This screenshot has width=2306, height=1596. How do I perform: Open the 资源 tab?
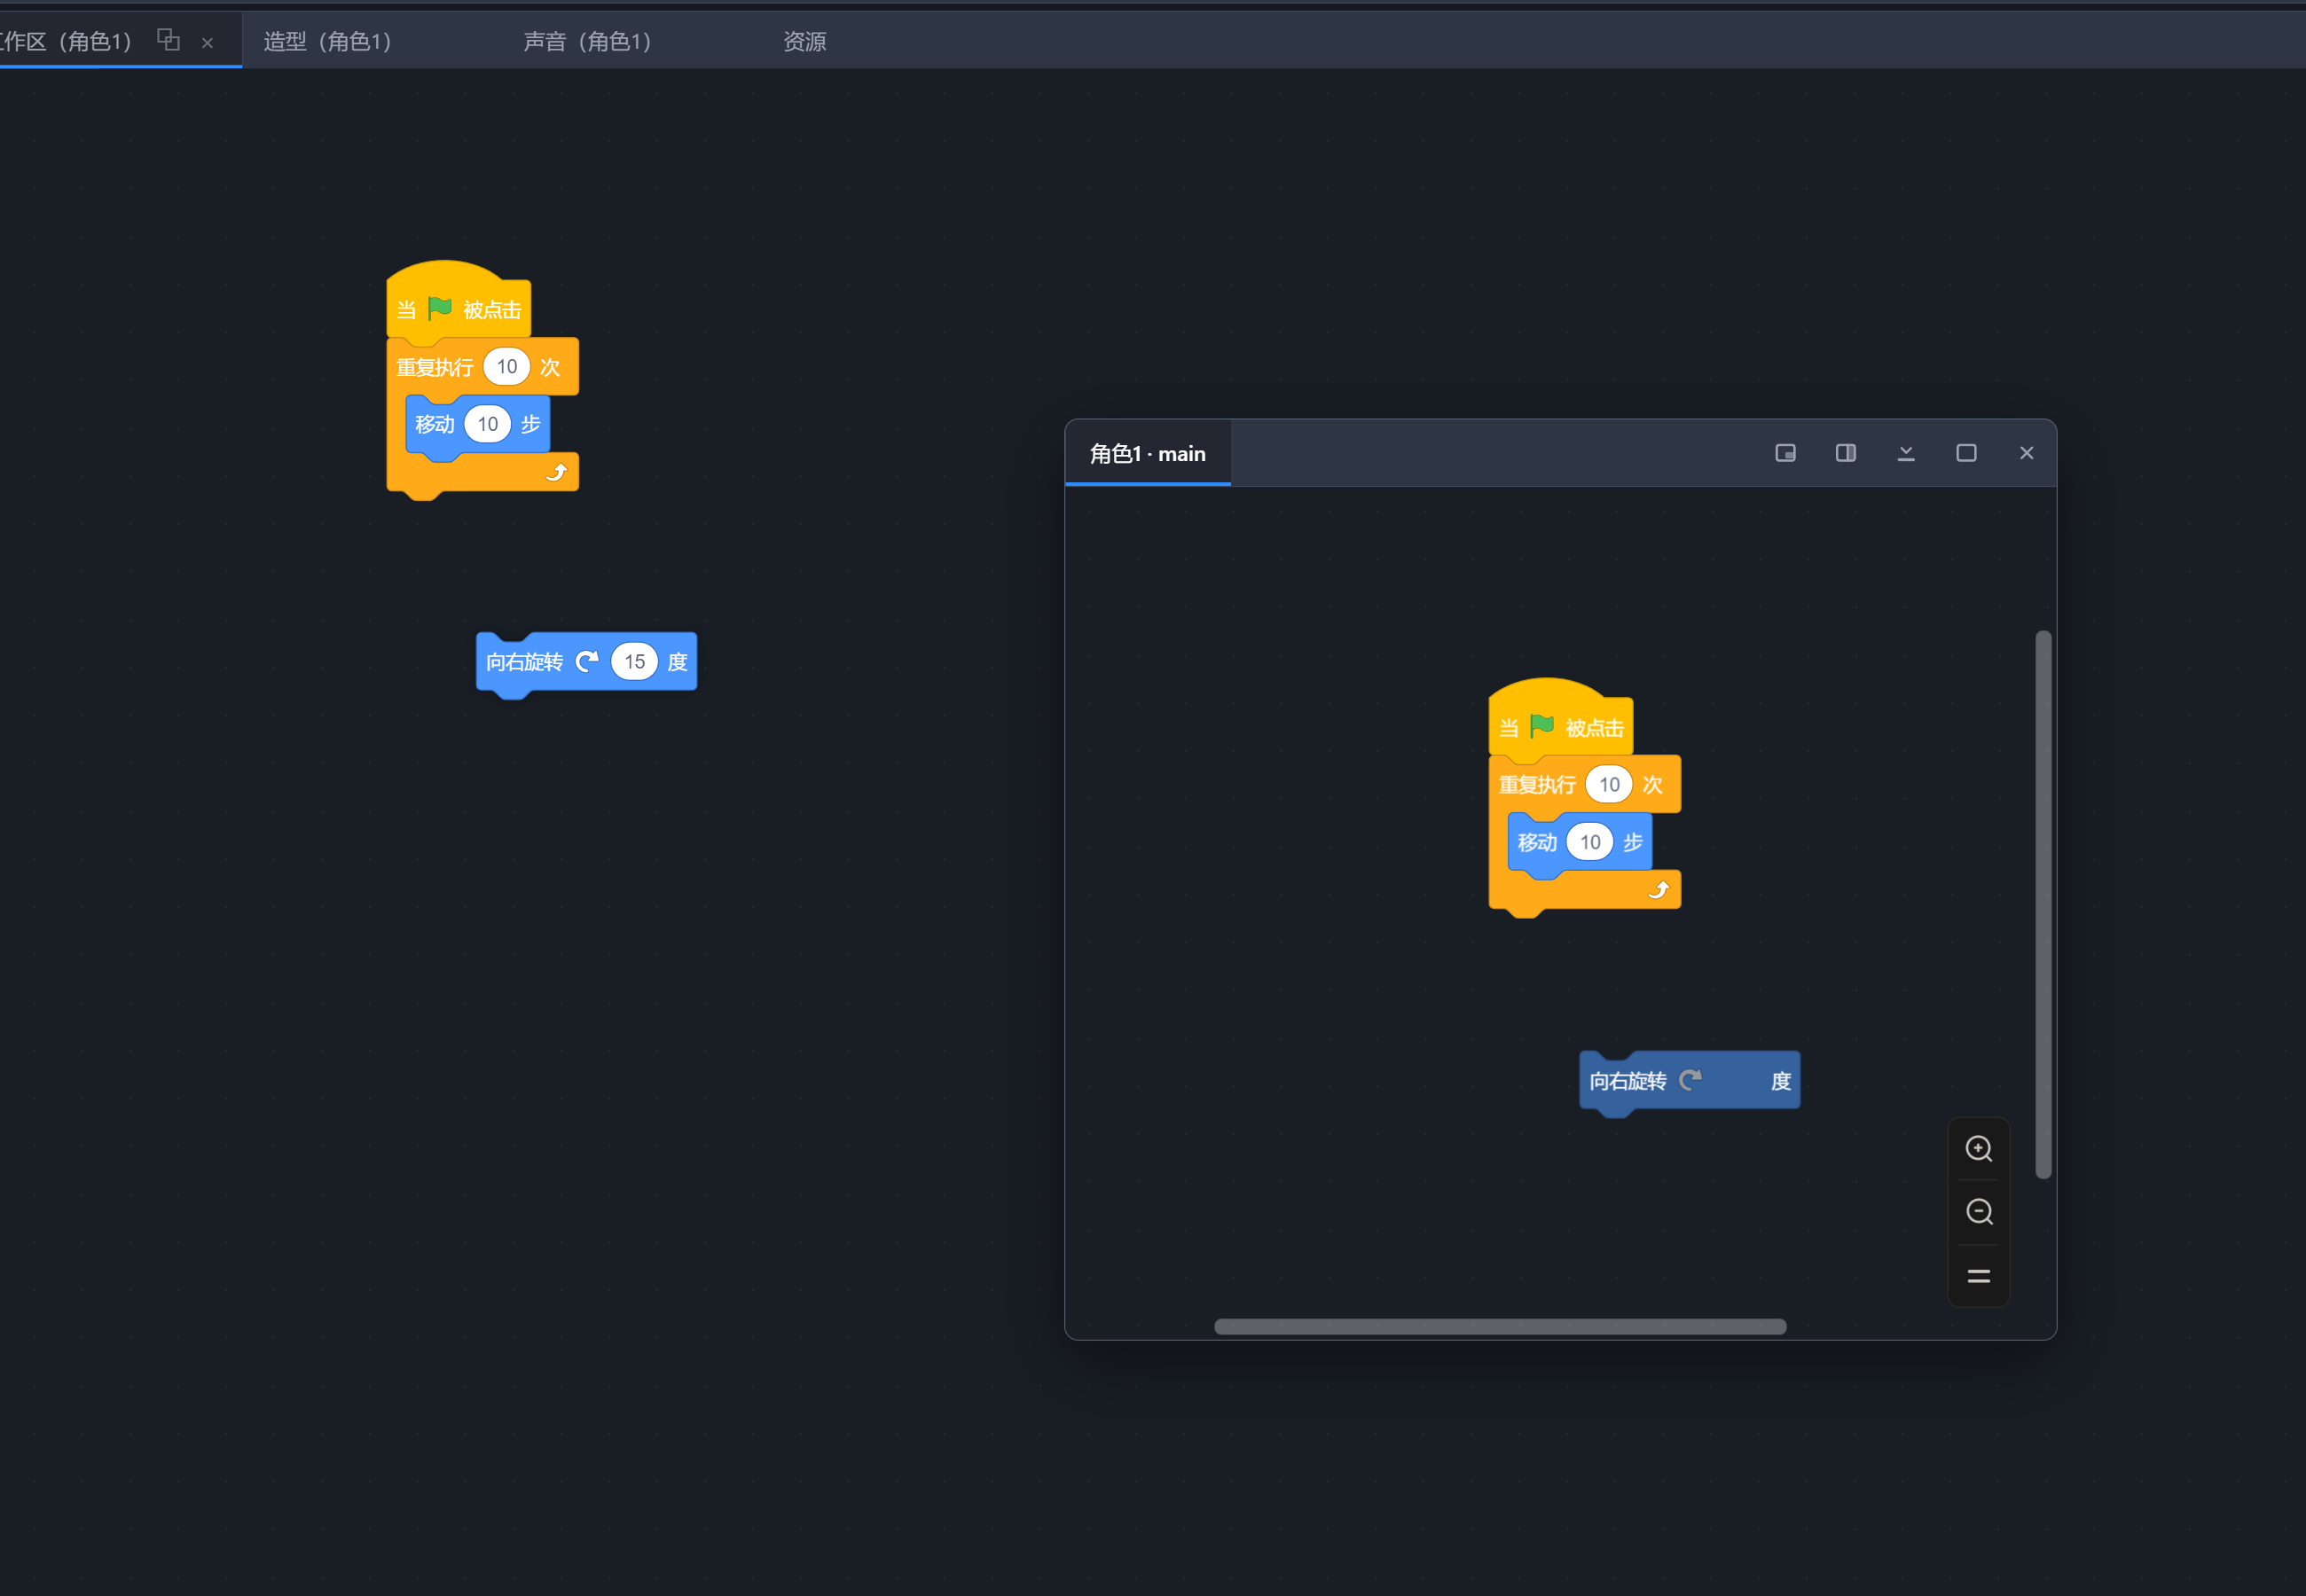(x=805, y=41)
